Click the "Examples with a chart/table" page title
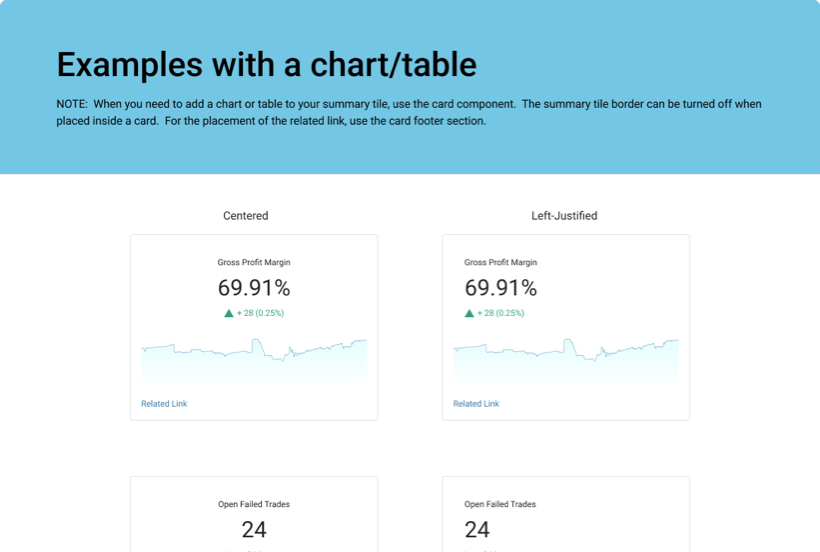This screenshot has width=820, height=552. [x=266, y=64]
